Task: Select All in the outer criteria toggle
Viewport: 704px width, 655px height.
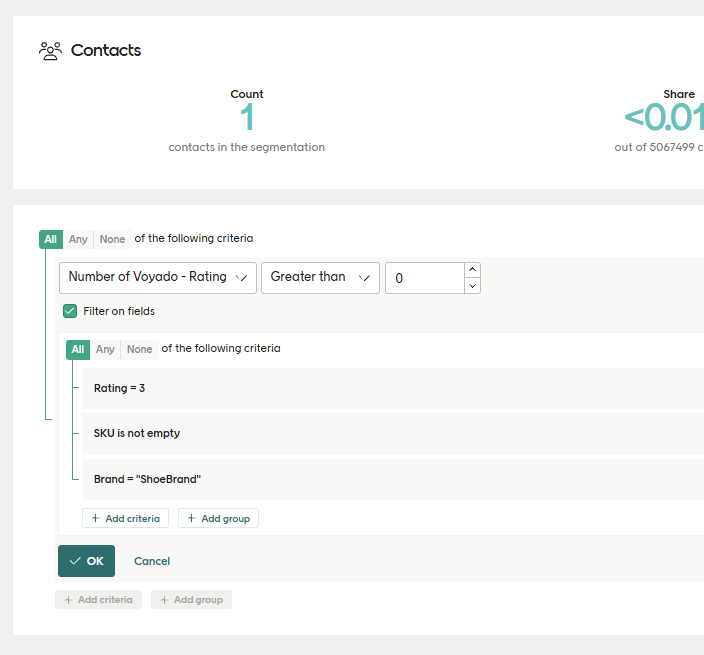Action: point(51,239)
